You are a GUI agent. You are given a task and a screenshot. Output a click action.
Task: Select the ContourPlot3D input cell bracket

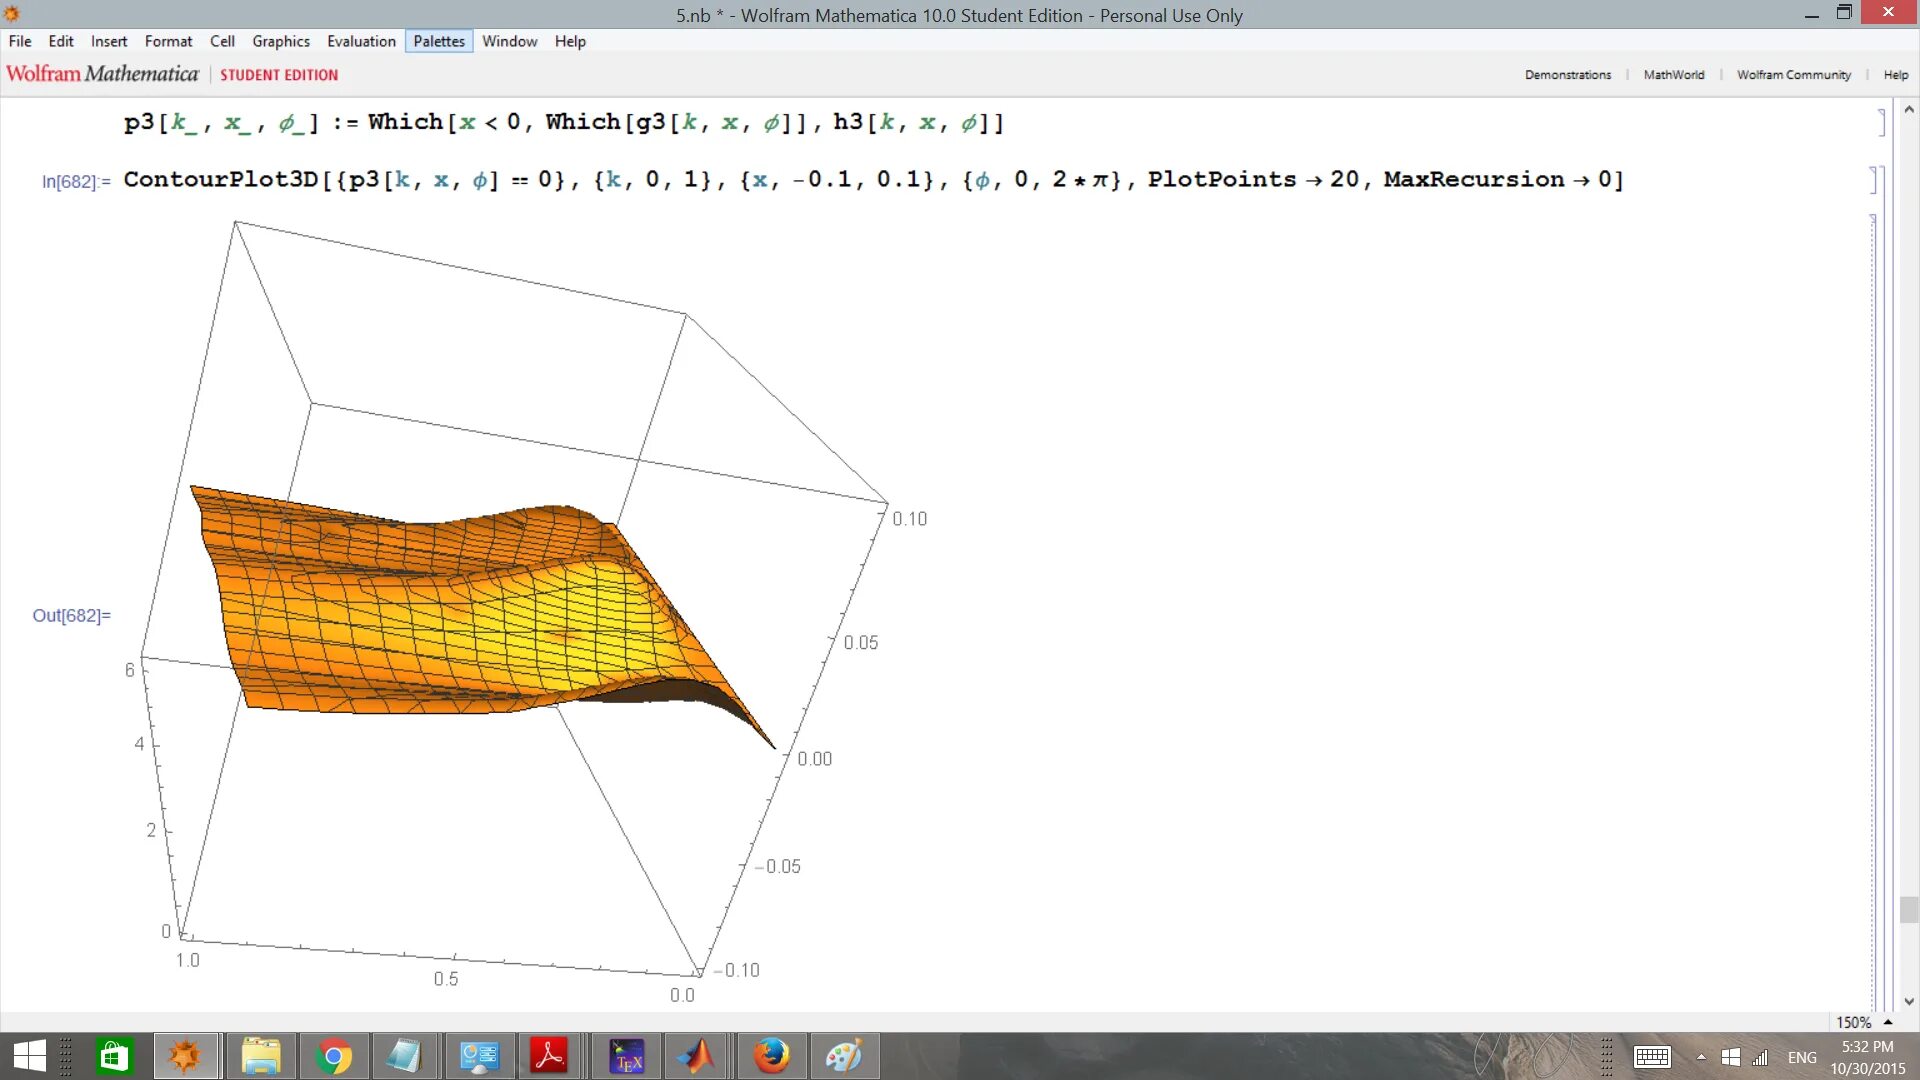[x=1875, y=180]
